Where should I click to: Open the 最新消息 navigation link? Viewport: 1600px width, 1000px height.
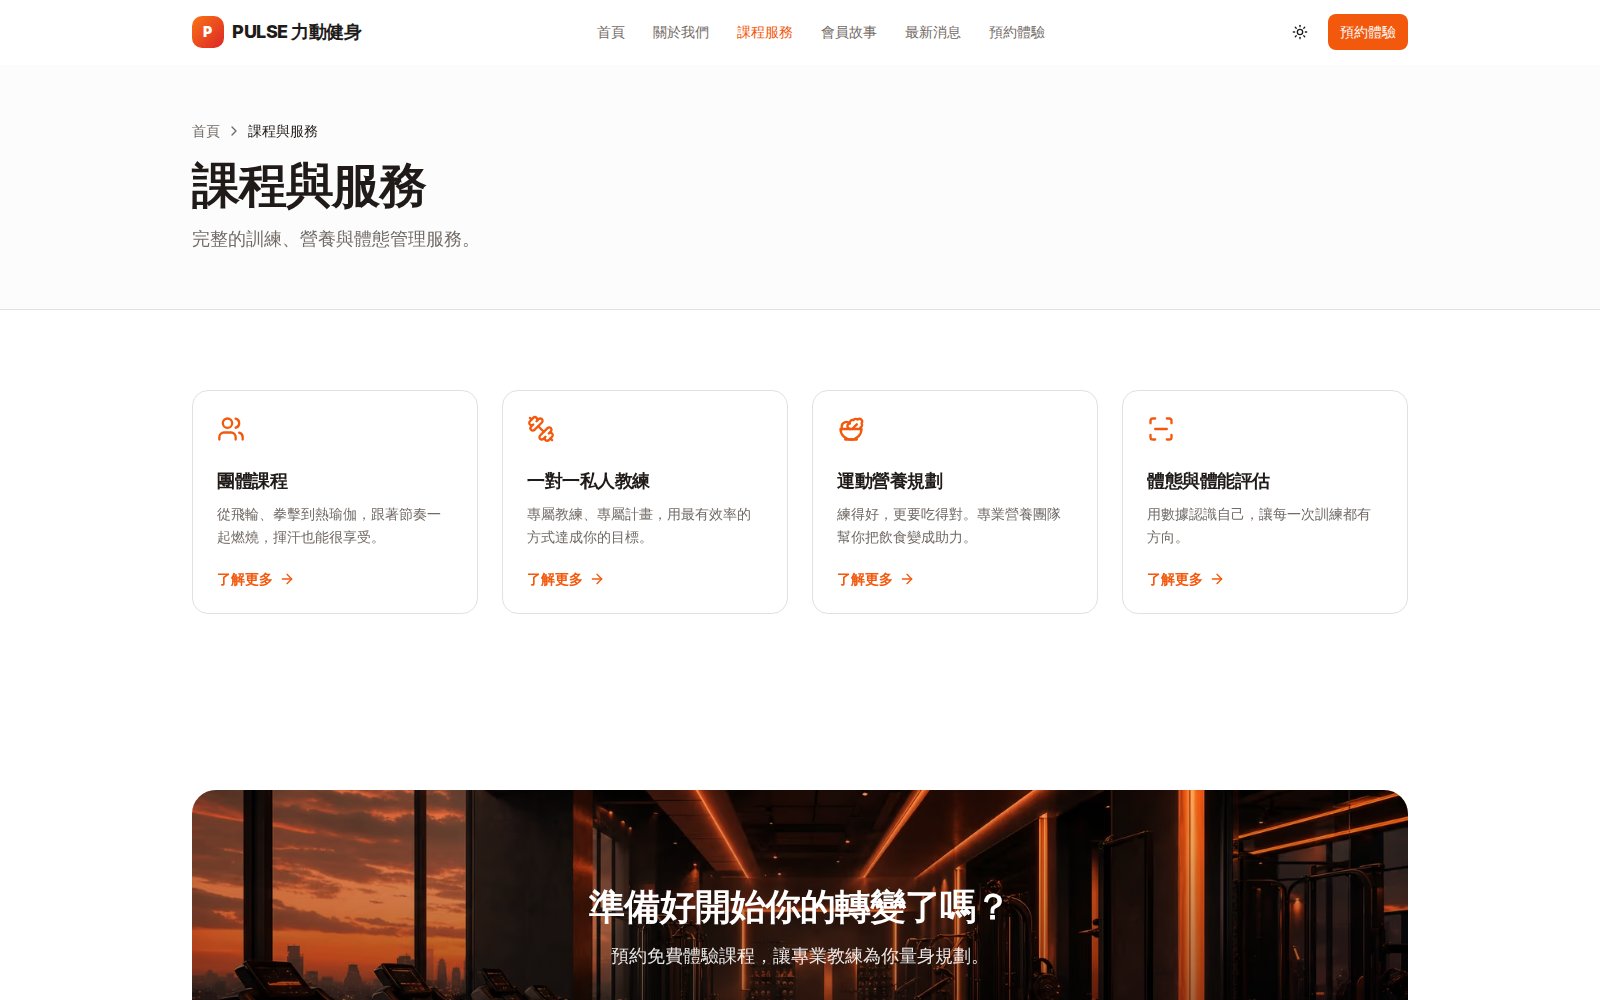coord(933,32)
